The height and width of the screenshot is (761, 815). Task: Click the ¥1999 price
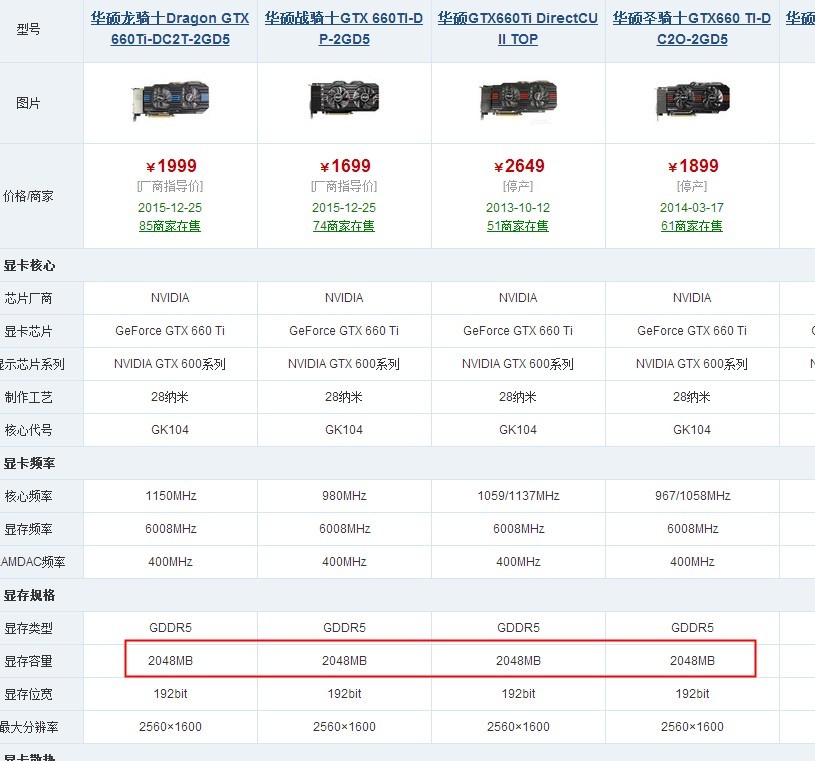pyautogui.click(x=171, y=166)
